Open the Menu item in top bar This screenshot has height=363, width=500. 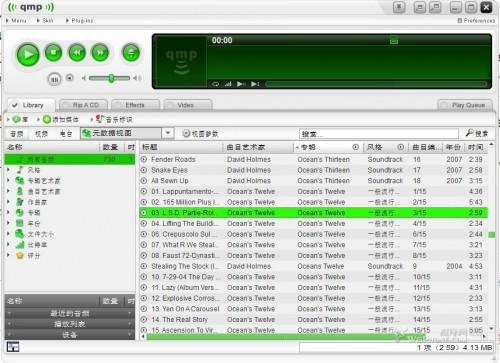click(x=16, y=21)
